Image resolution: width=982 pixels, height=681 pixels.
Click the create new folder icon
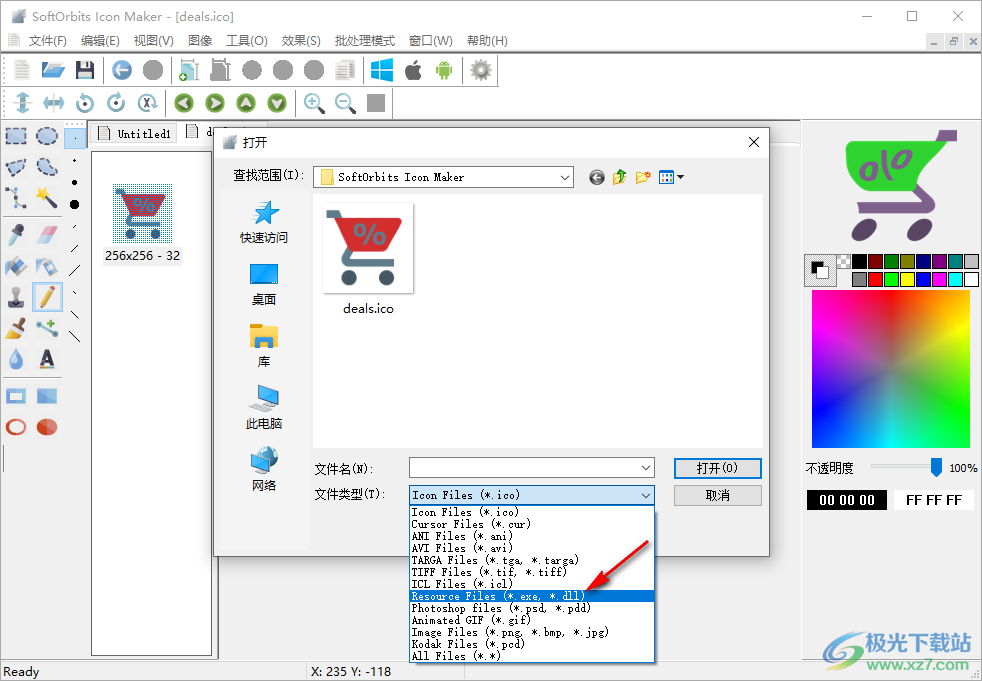pos(643,177)
